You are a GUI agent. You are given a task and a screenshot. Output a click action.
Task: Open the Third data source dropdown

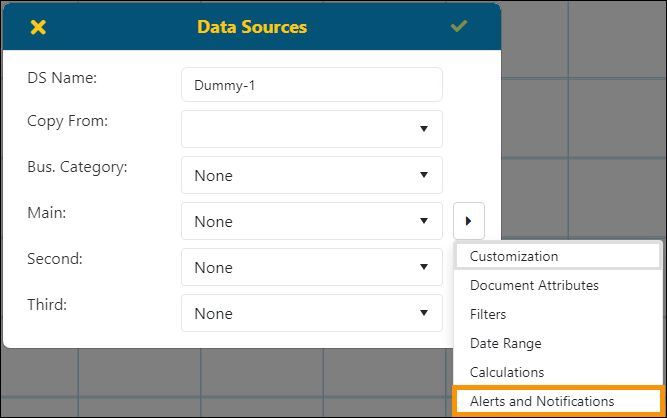[x=311, y=313]
